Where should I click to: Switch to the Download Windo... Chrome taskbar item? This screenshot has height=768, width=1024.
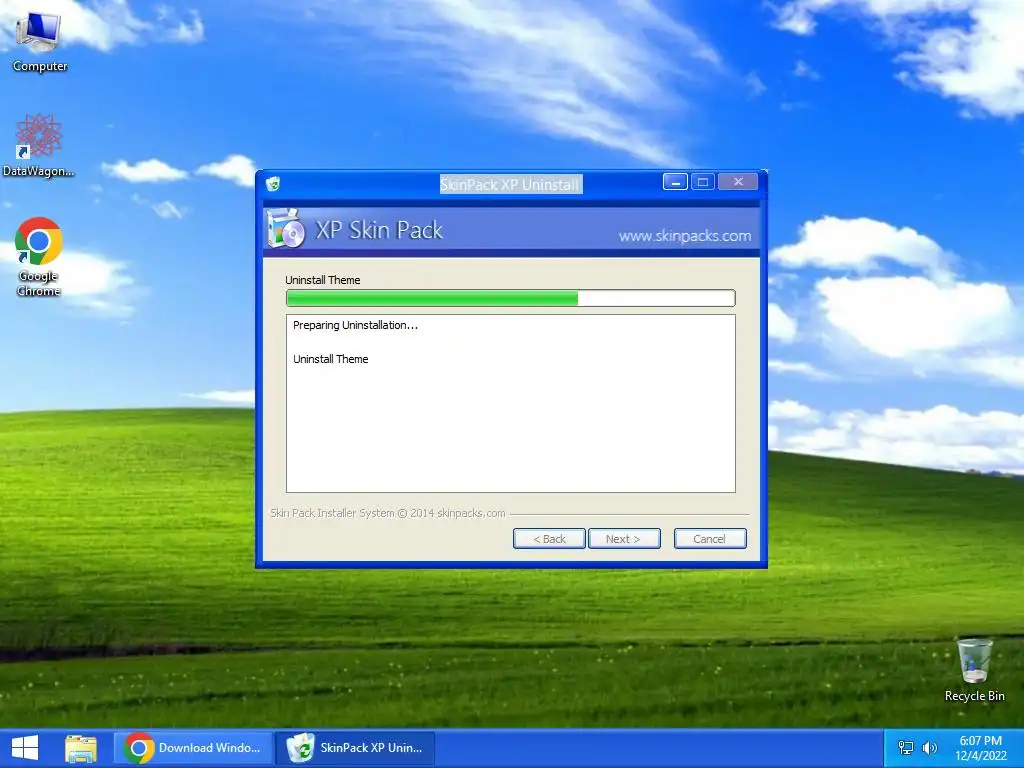pos(193,748)
